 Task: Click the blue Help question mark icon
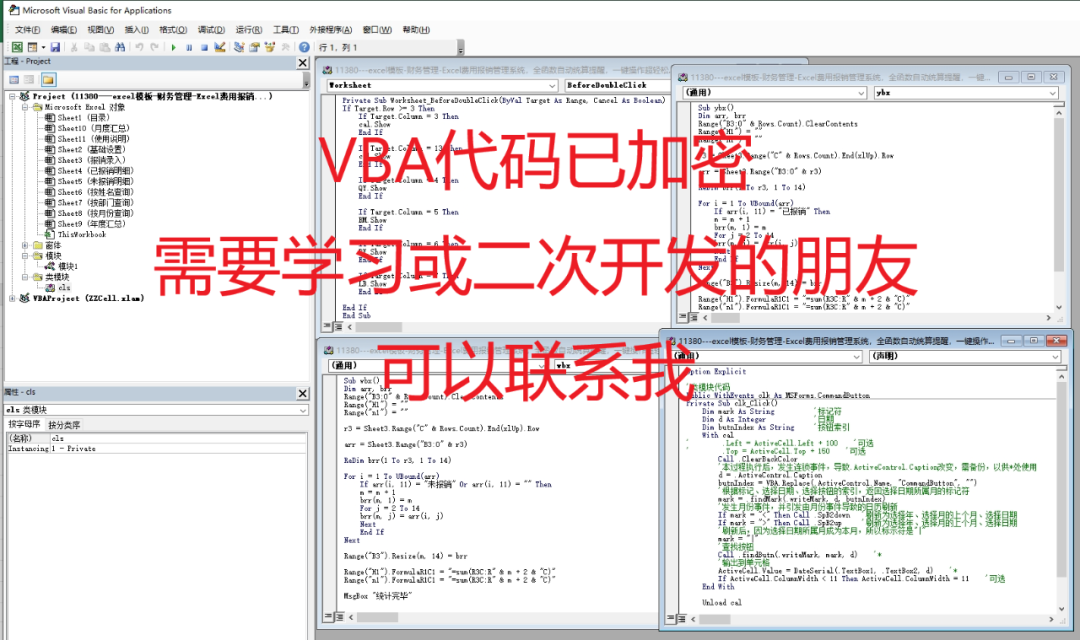pos(304,48)
